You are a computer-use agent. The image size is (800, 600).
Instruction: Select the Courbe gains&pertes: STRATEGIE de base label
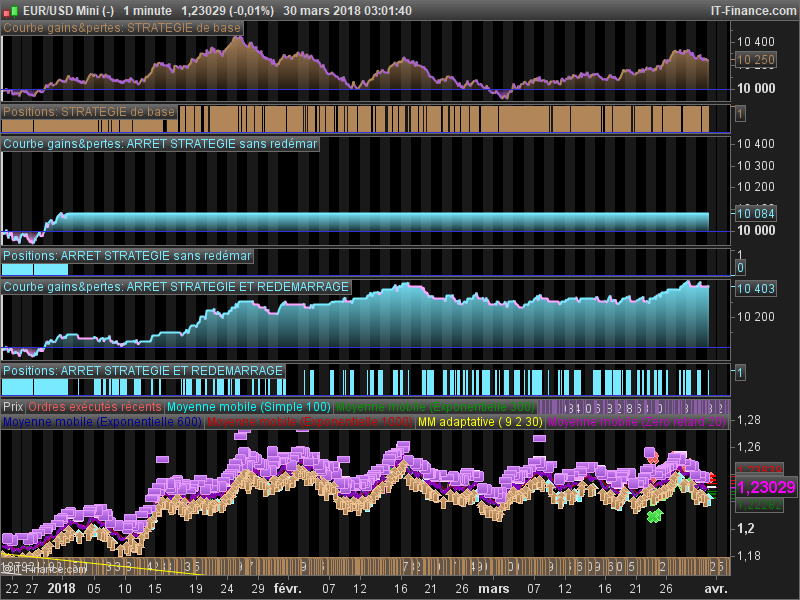(122, 28)
